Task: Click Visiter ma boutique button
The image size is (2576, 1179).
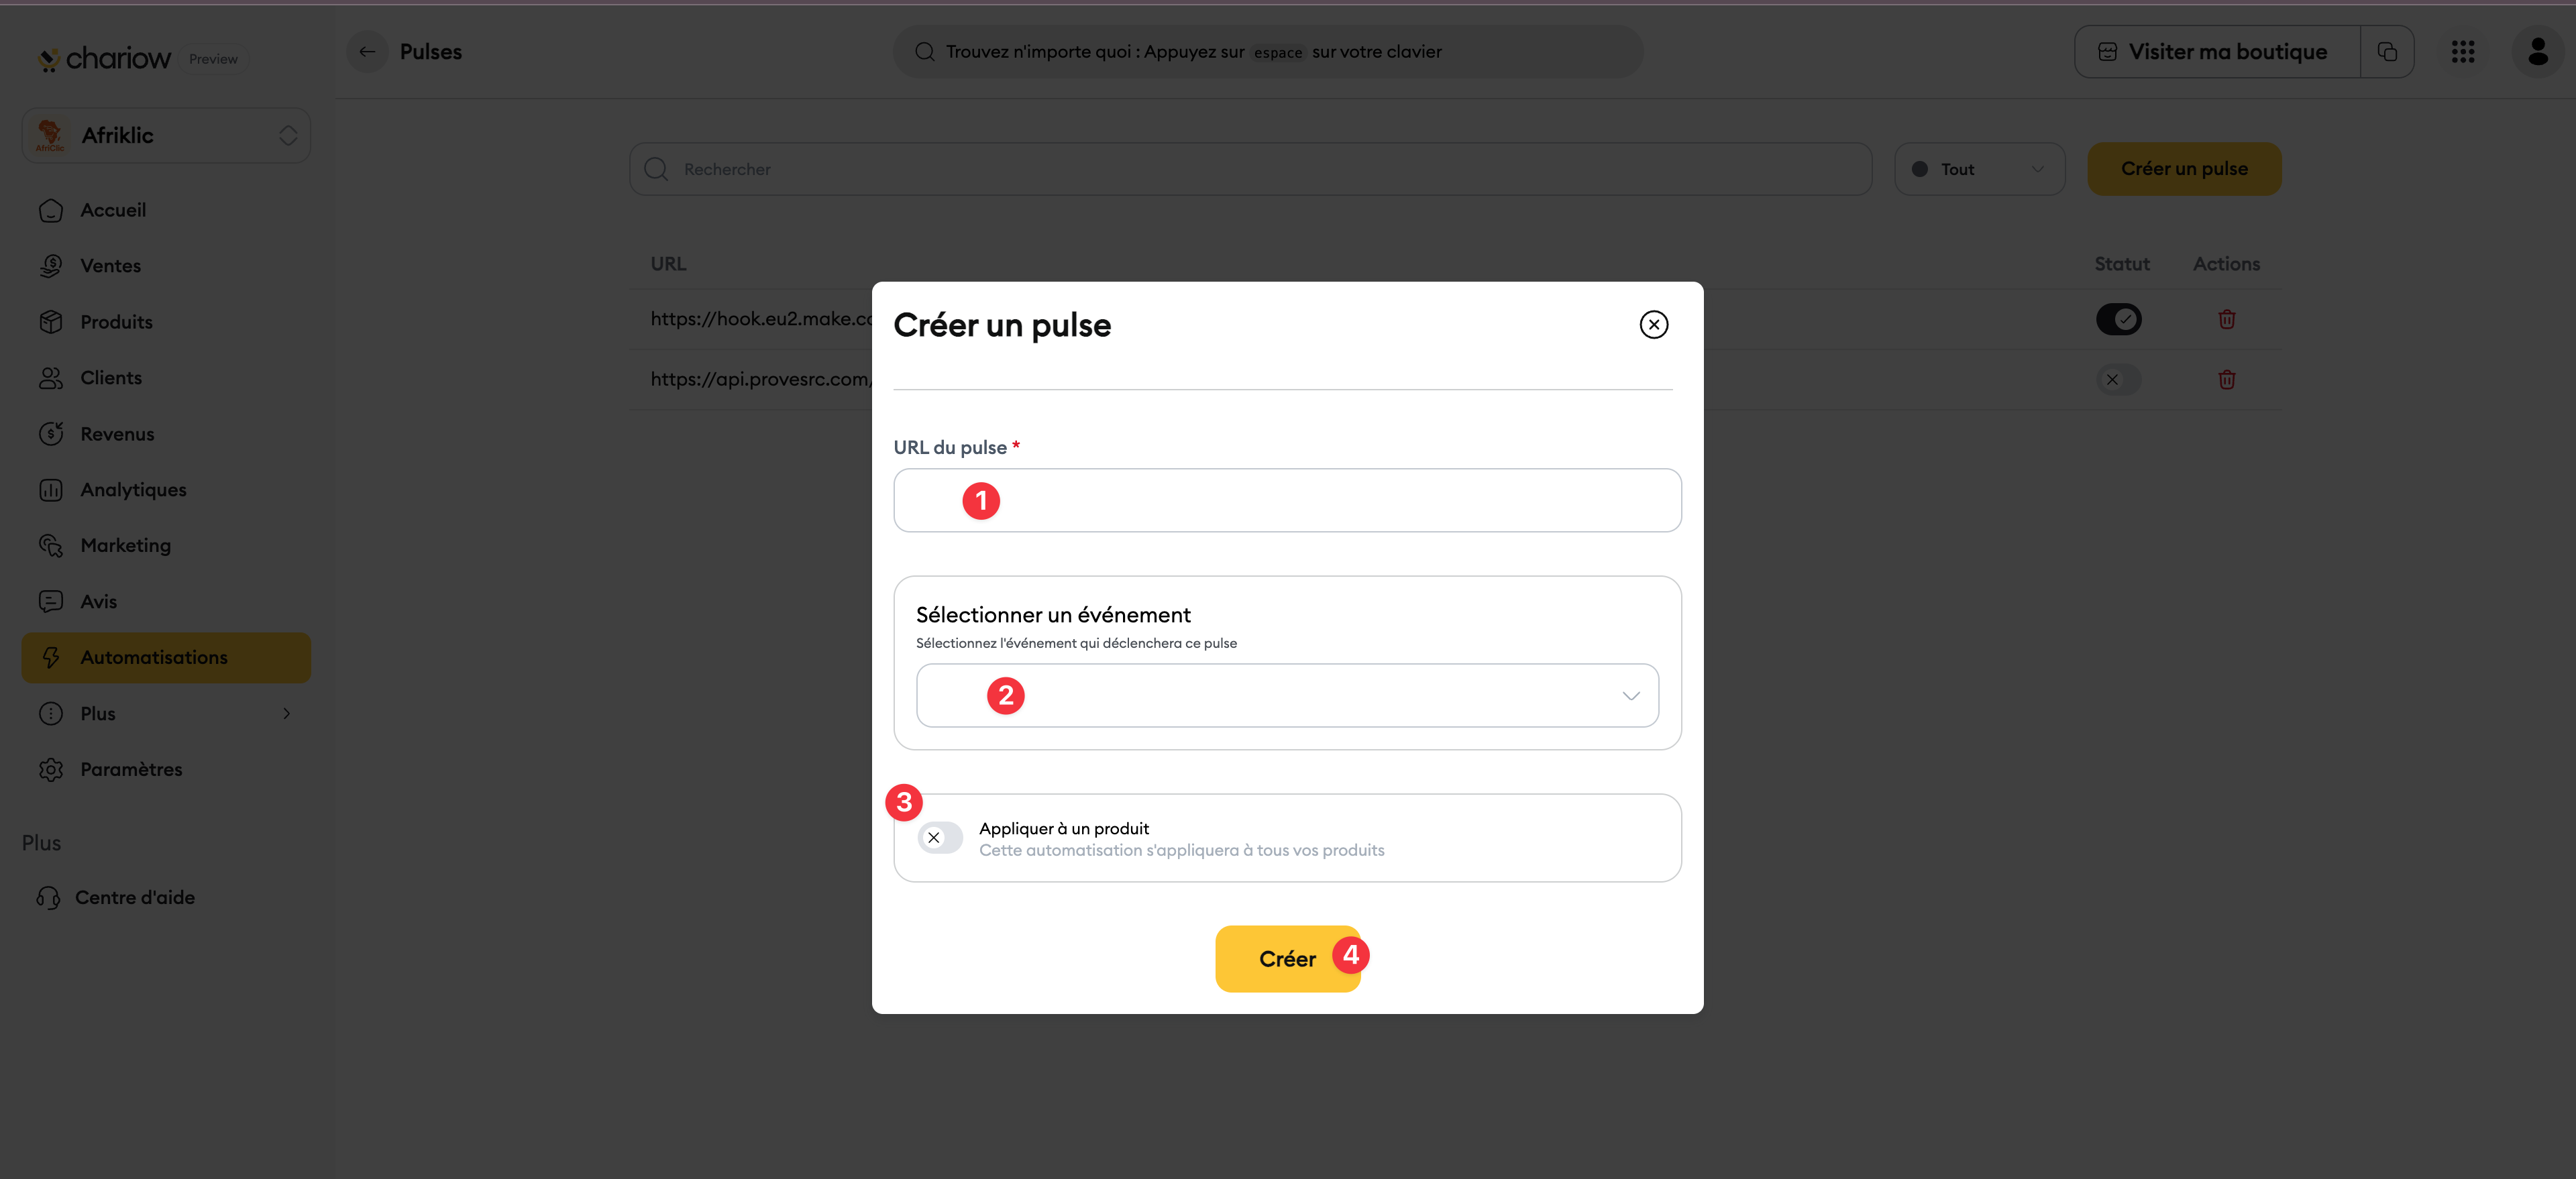Action: tap(2217, 52)
